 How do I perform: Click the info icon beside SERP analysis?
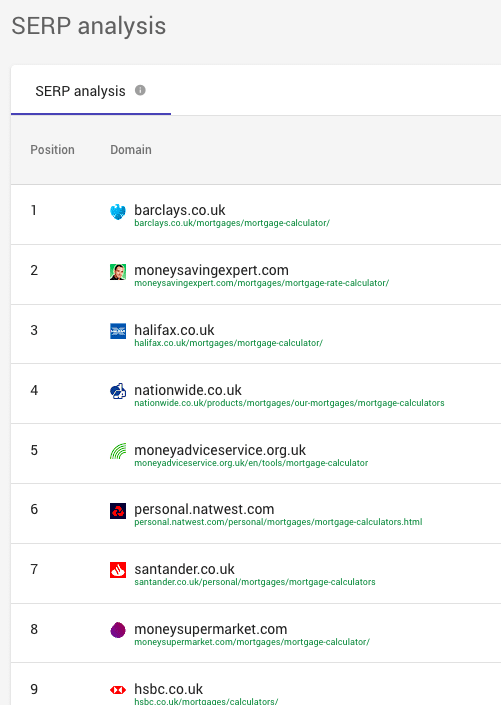pos(140,90)
